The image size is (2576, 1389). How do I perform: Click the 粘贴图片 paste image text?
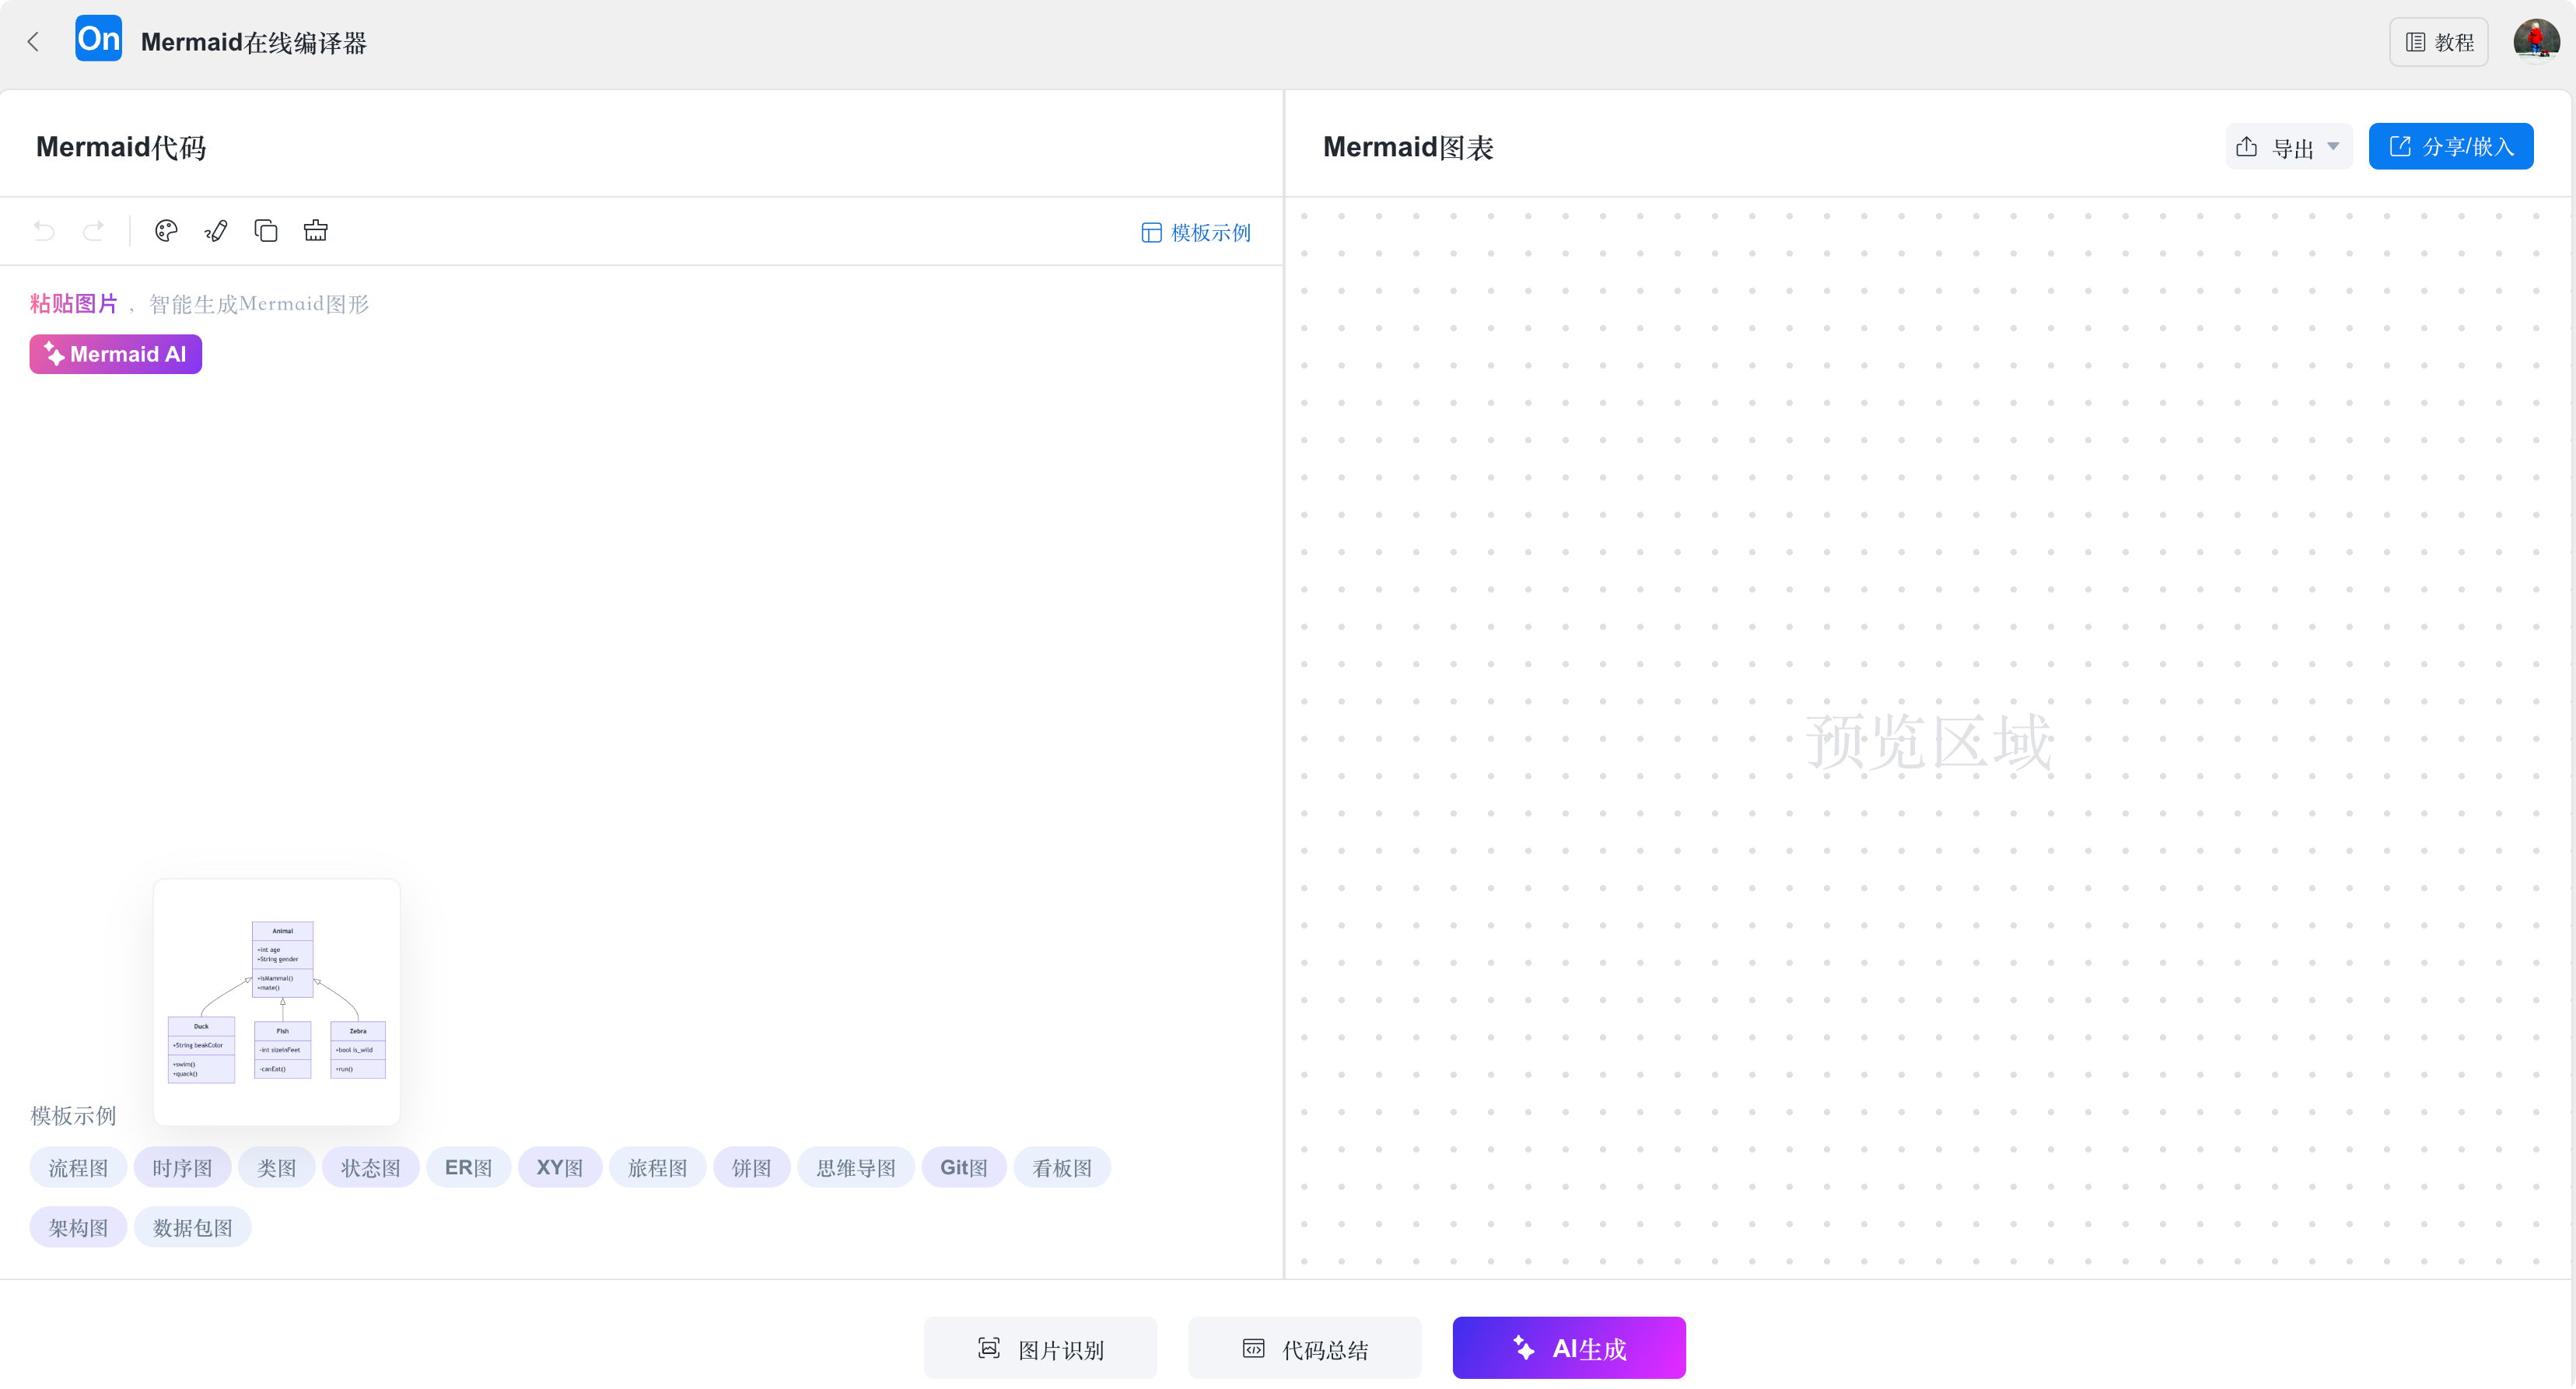(x=74, y=304)
